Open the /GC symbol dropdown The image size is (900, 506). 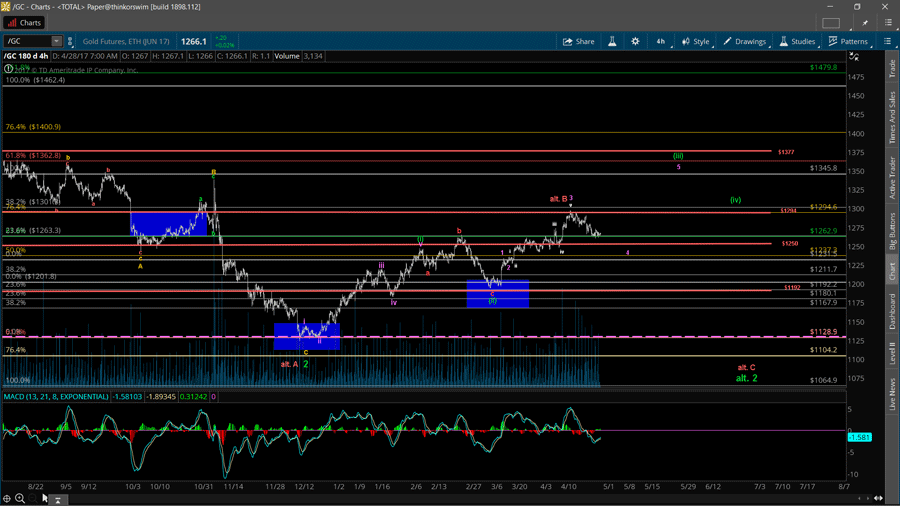pyautogui.click(x=56, y=42)
